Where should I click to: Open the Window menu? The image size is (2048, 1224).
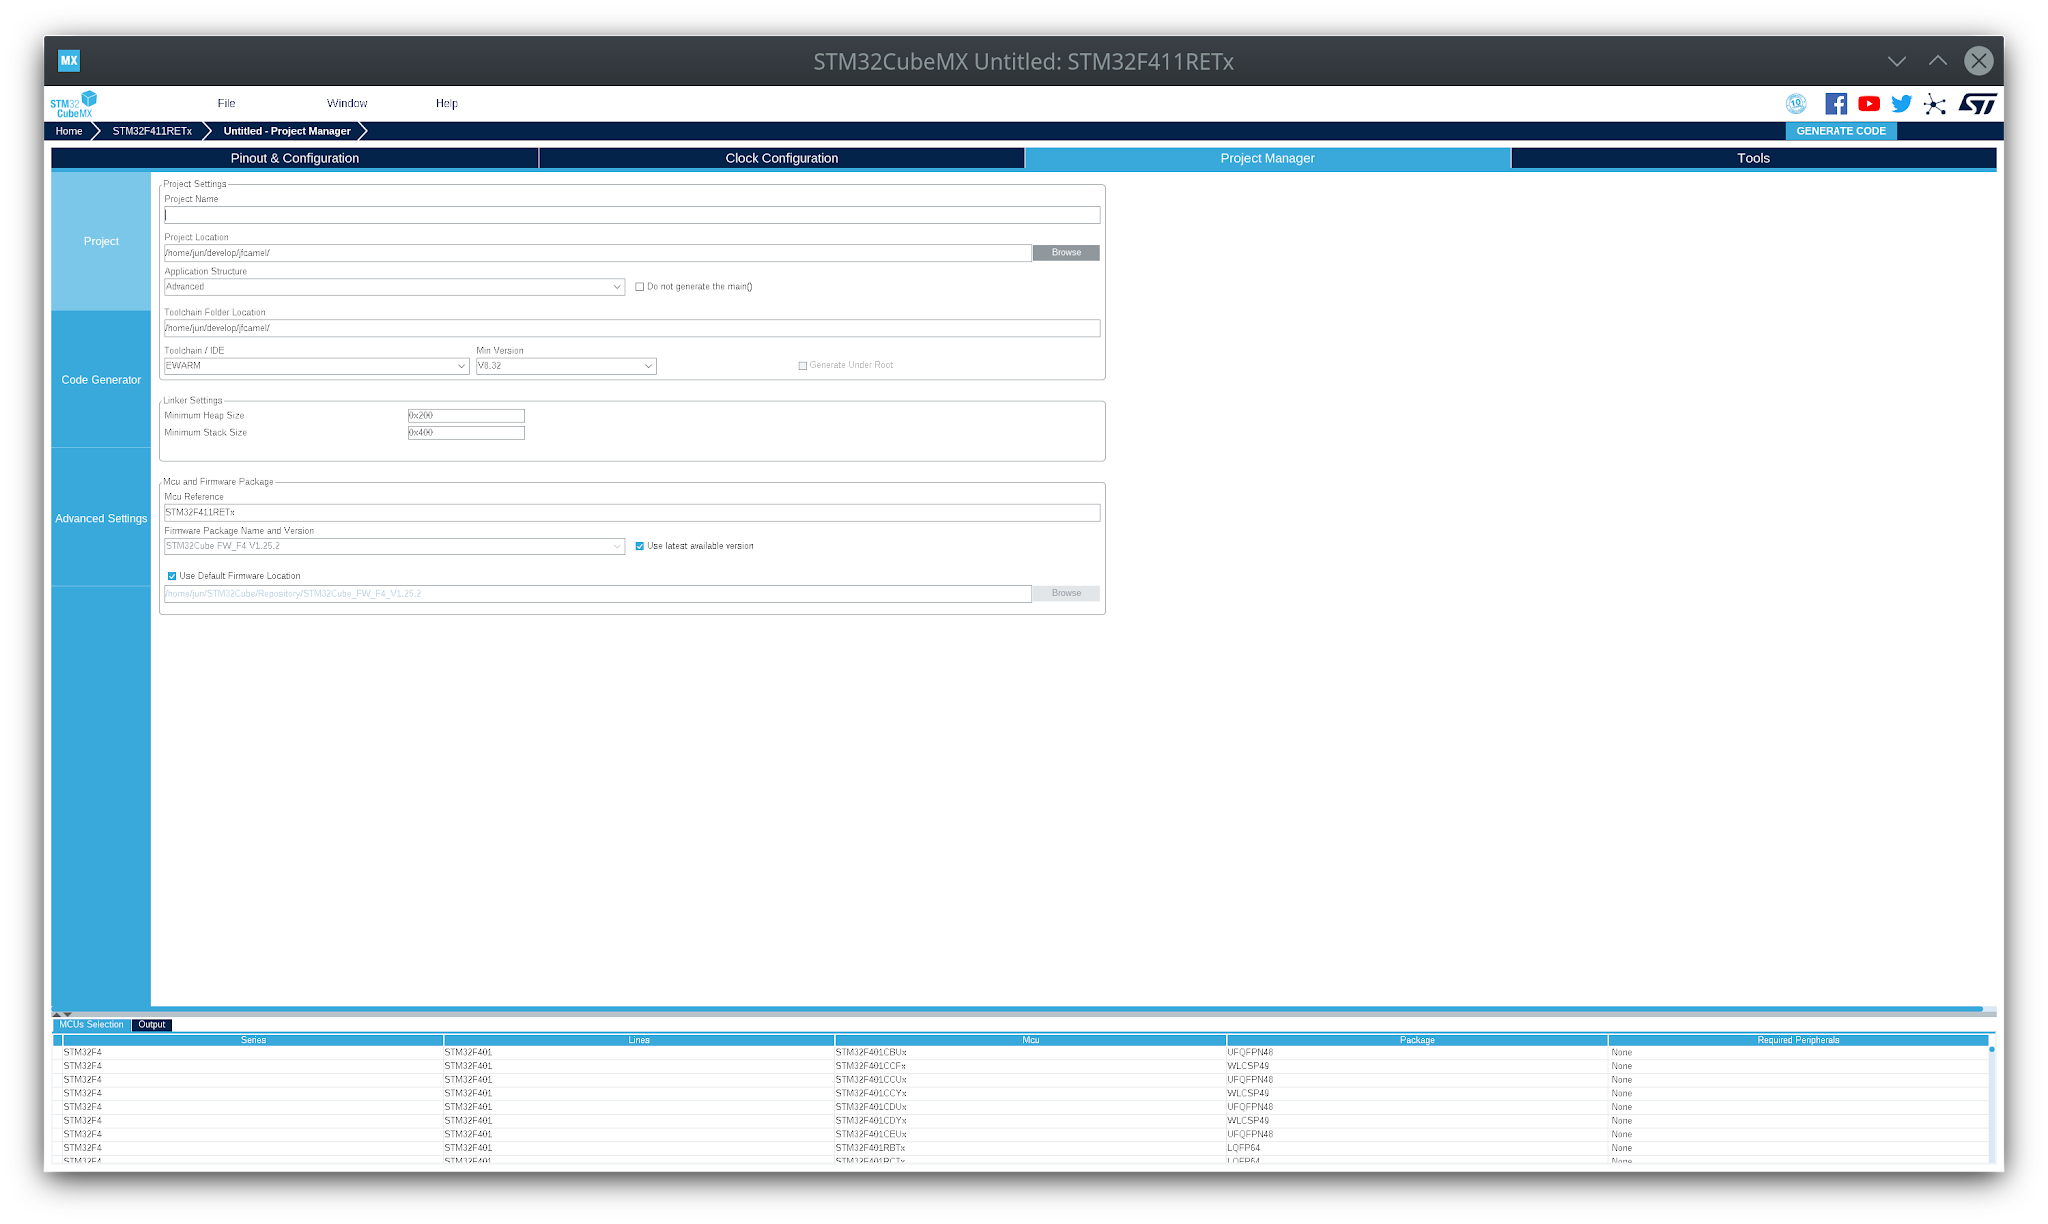click(x=347, y=104)
